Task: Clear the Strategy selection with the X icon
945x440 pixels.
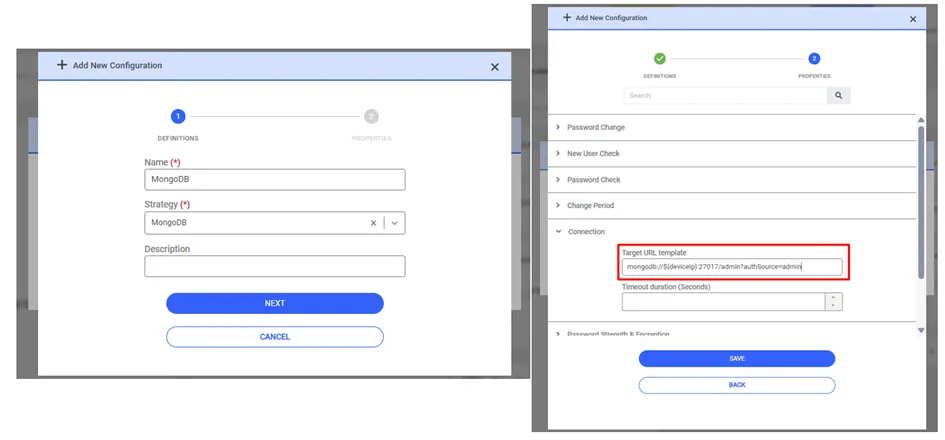Action: coord(373,223)
